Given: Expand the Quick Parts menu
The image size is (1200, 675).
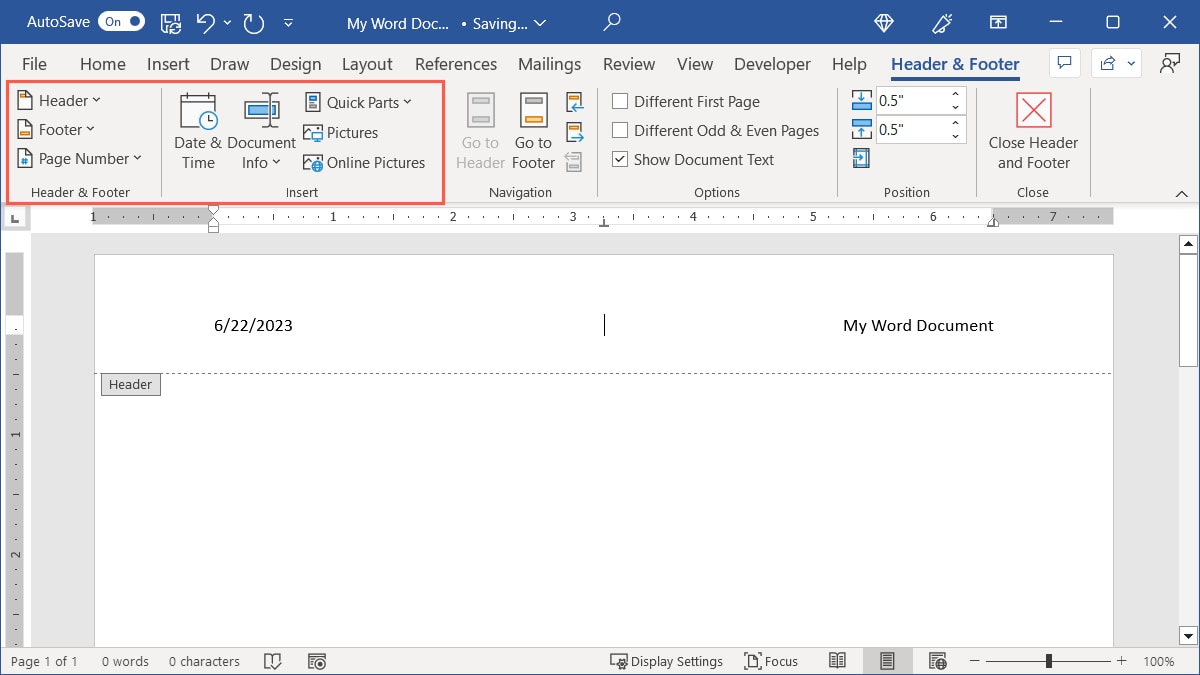Looking at the screenshot, I should (x=358, y=101).
